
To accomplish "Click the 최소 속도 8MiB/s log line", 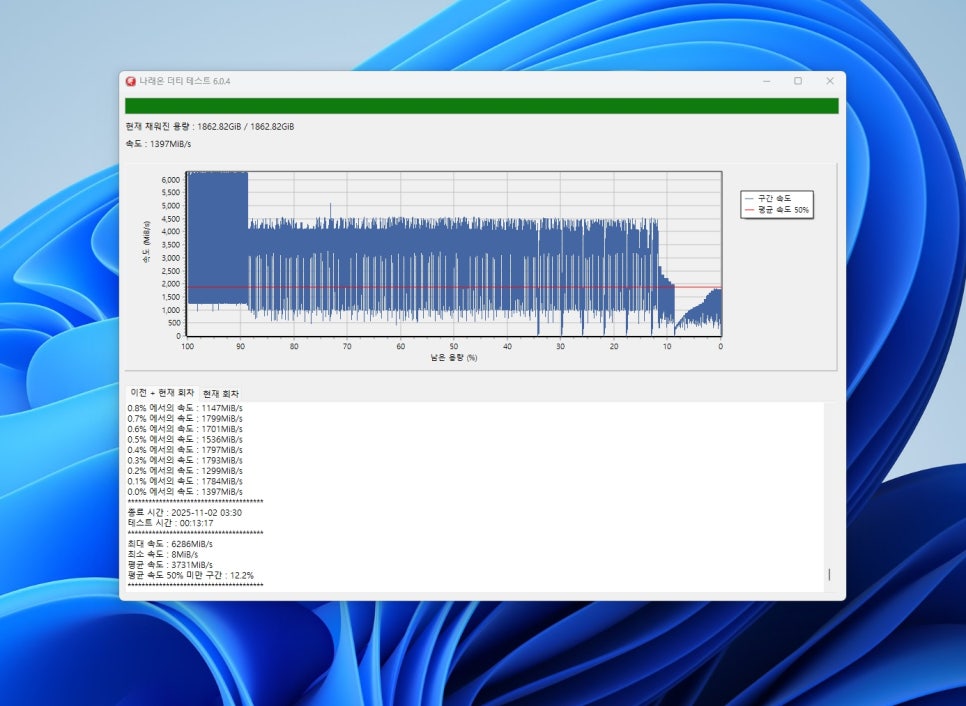I will [x=163, y=554].
